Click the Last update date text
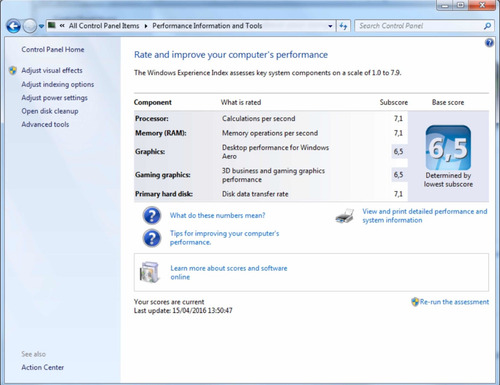 [183, 311]
